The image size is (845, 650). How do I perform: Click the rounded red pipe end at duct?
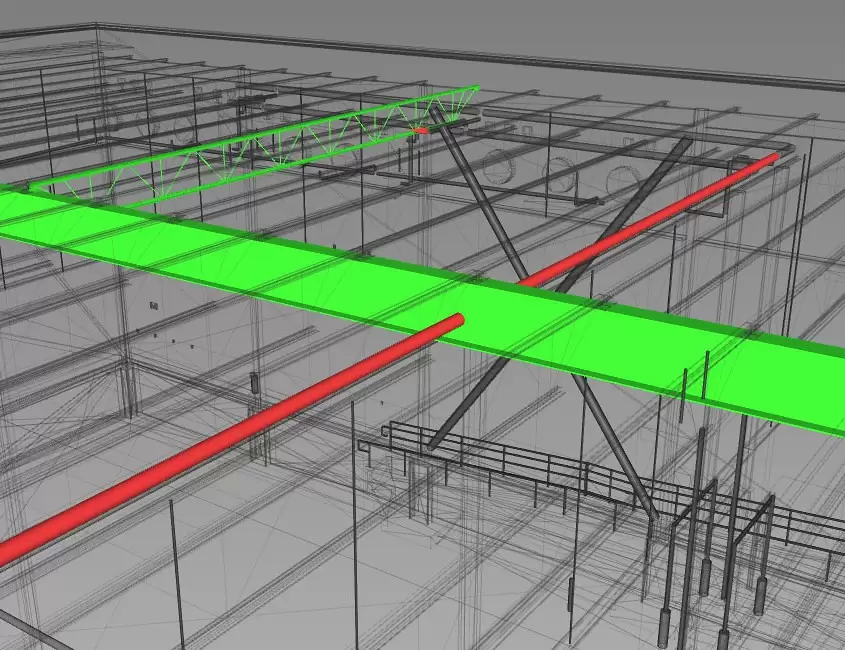click(456, 321)
